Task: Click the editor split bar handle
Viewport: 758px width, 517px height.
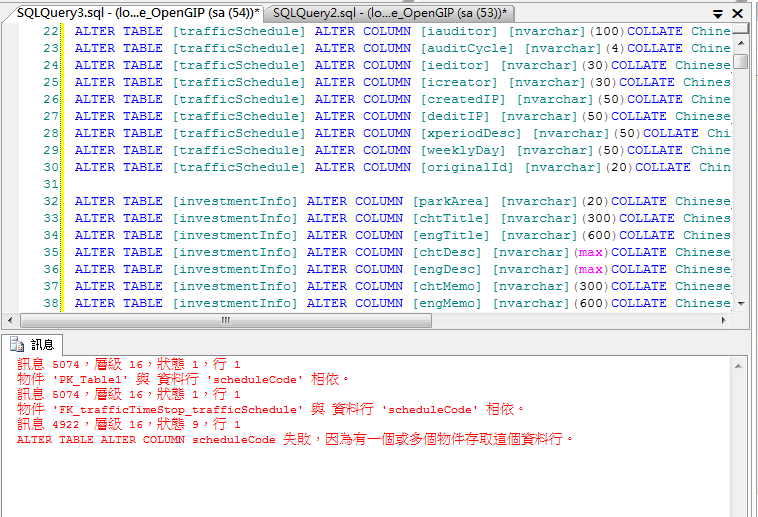Action: [740, 28]
